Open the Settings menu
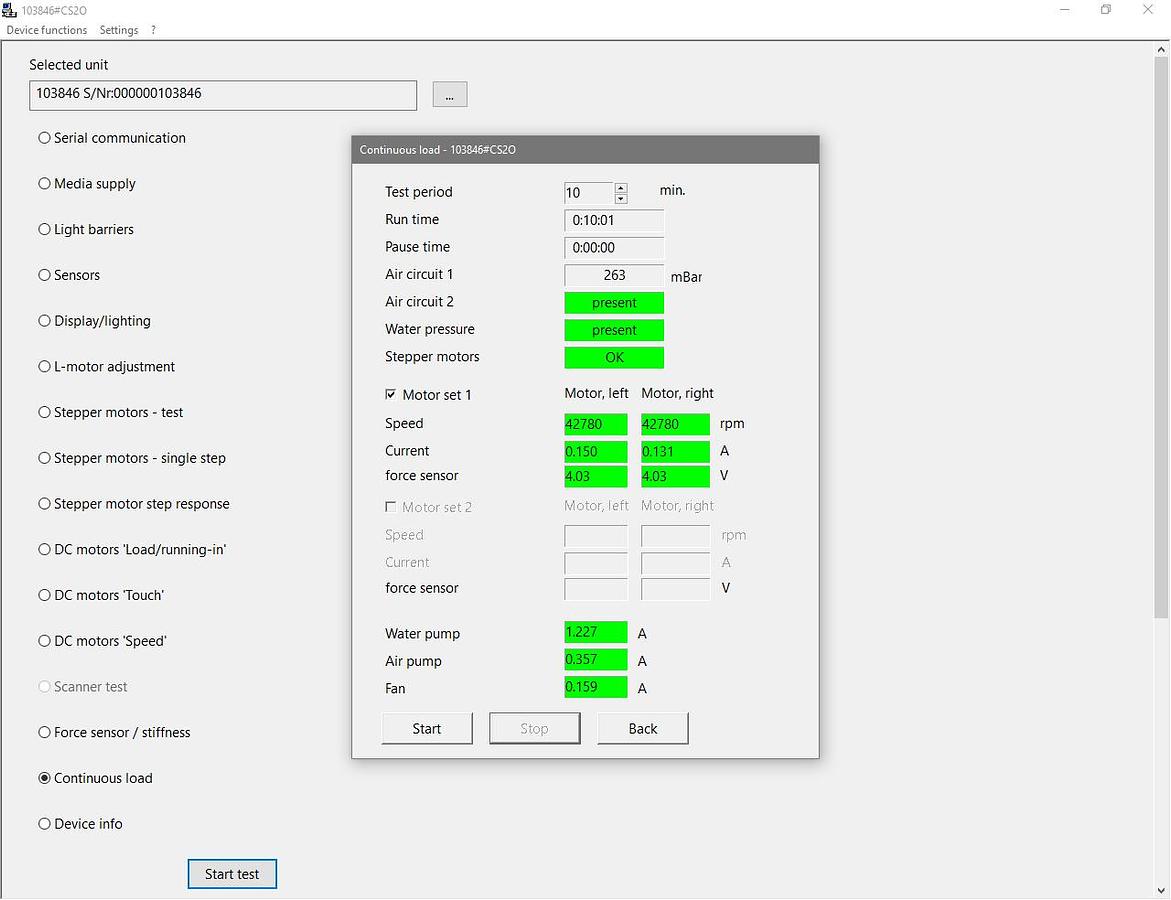This screenshot has height=900, width=1171. tap(119, 30)
